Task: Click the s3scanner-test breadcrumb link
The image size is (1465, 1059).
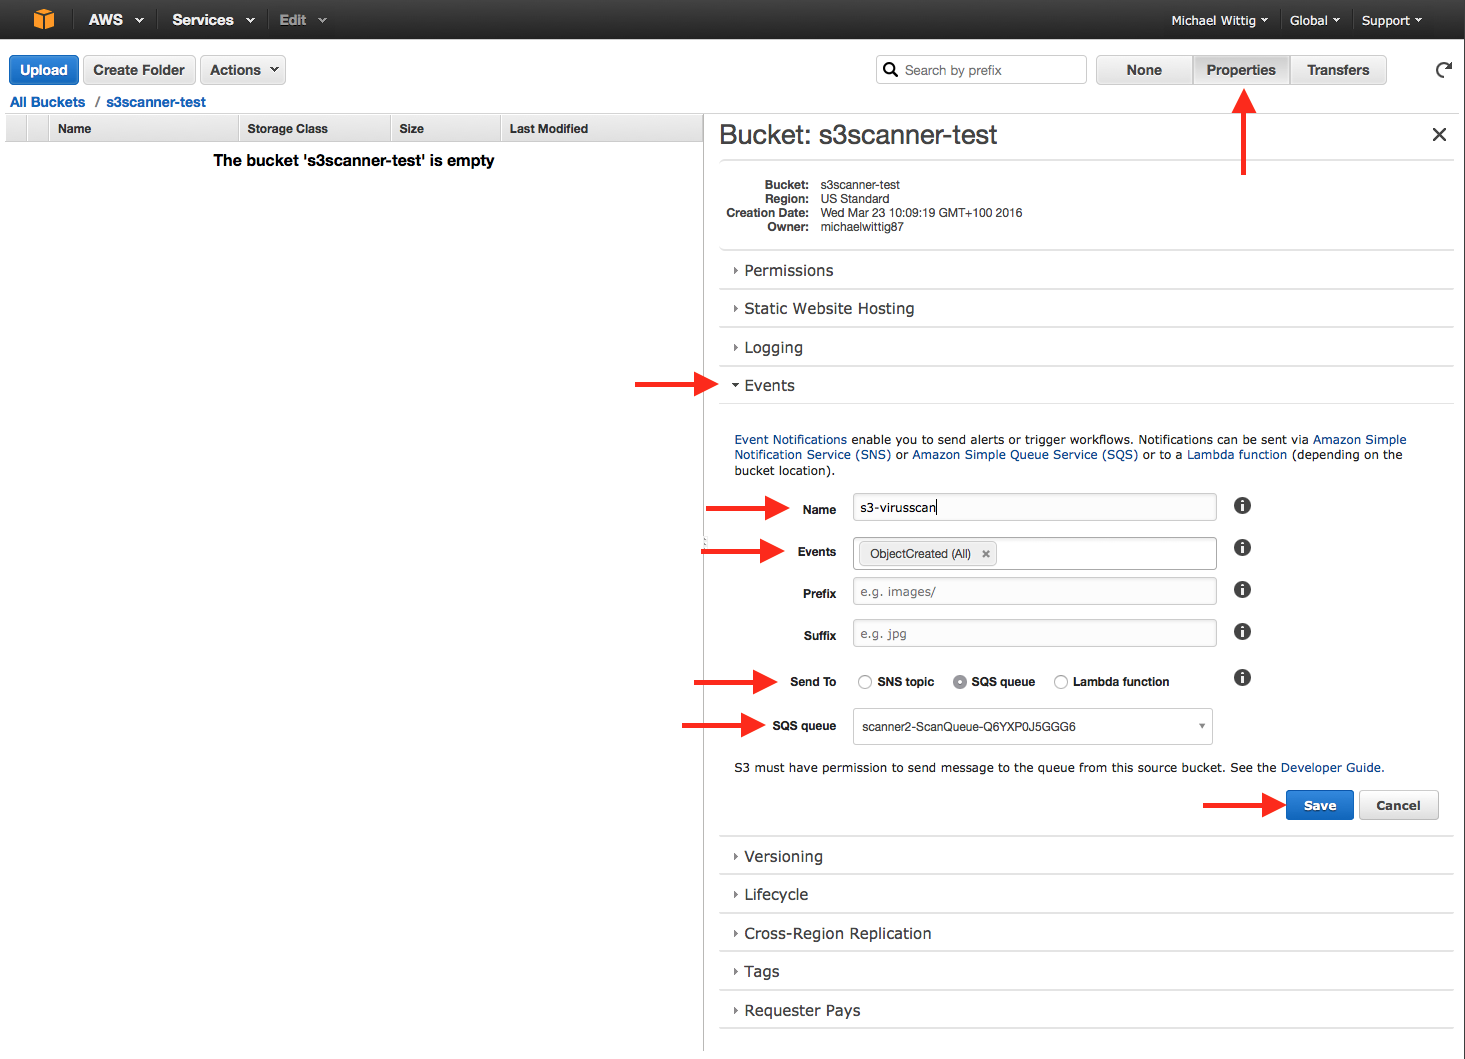Action: point(156,102)
